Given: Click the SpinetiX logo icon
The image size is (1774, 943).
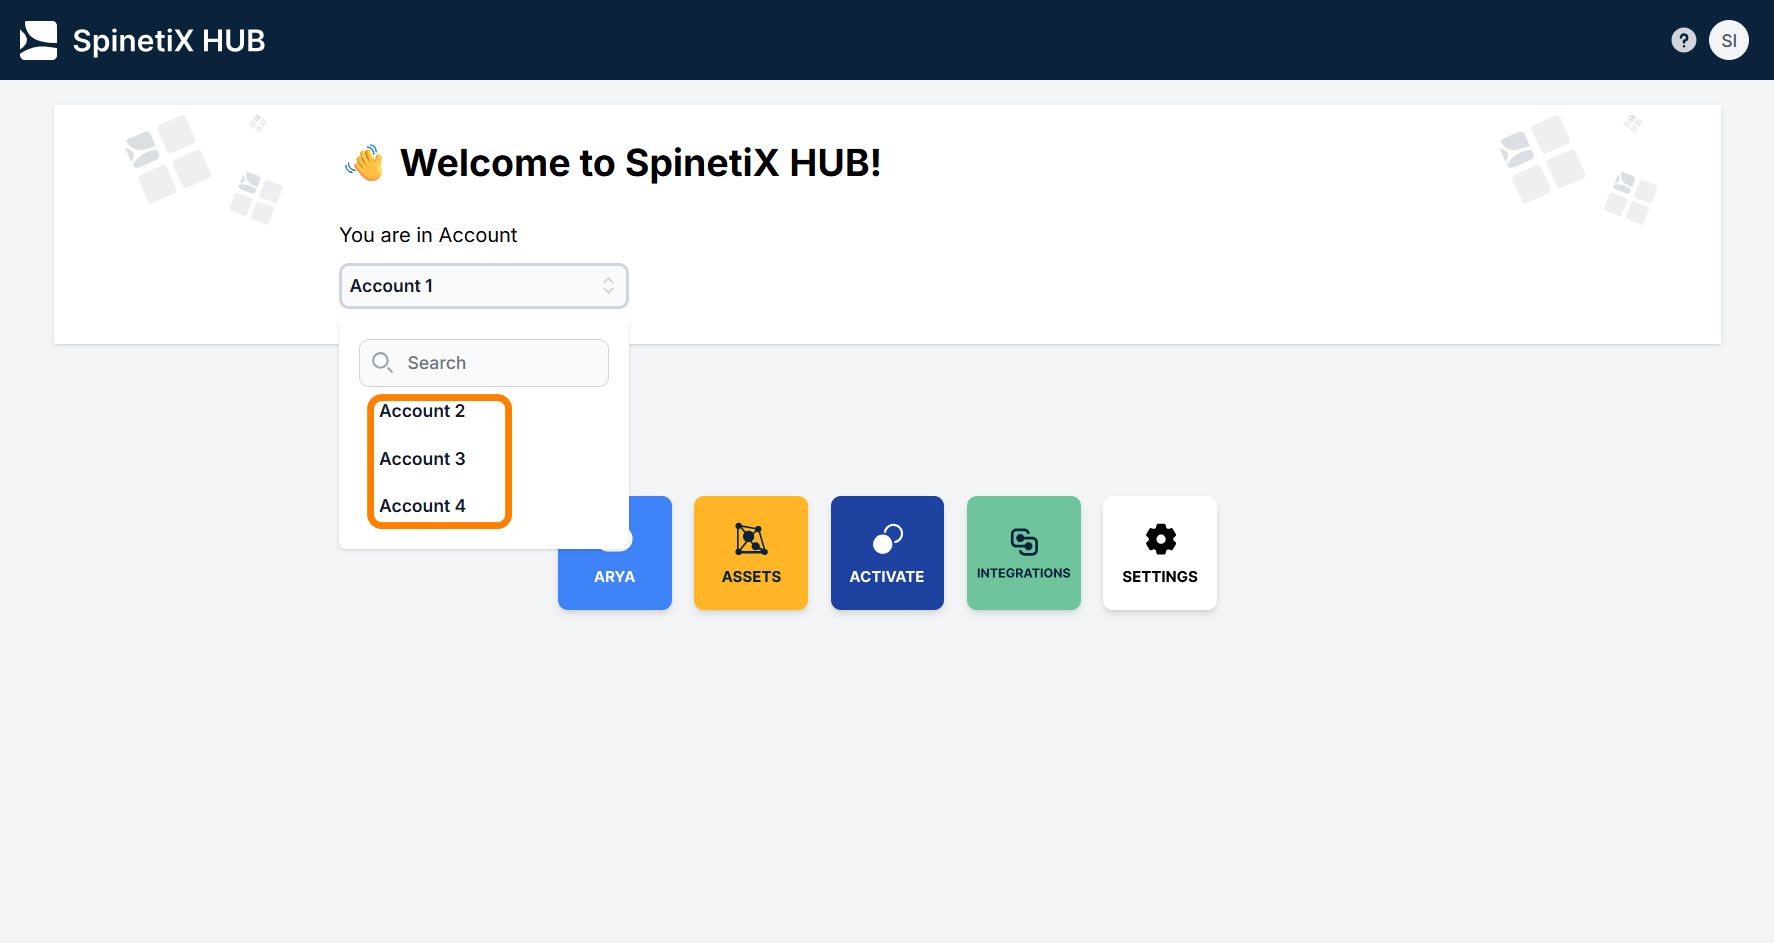Looking at the screenshot, I should pyautogui.click(x=39, y=40).
